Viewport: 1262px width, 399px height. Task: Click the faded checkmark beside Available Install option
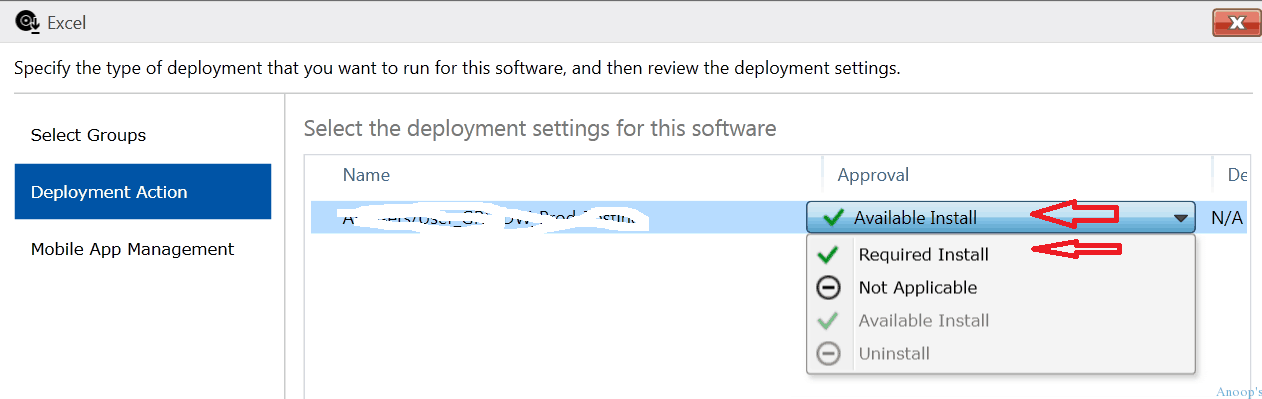click(x=828, y=321)
